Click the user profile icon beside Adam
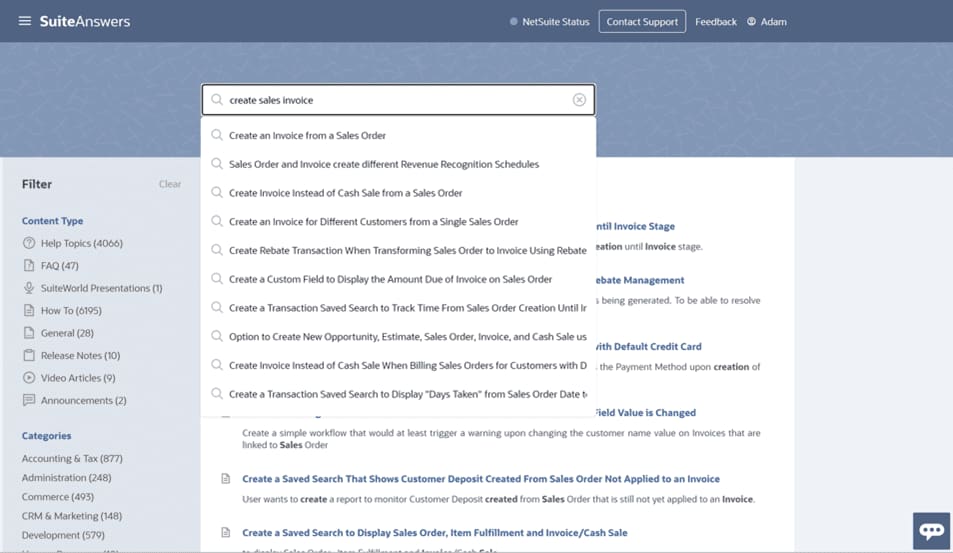This screenshot has width=953, height=553. tap(751, 21)
